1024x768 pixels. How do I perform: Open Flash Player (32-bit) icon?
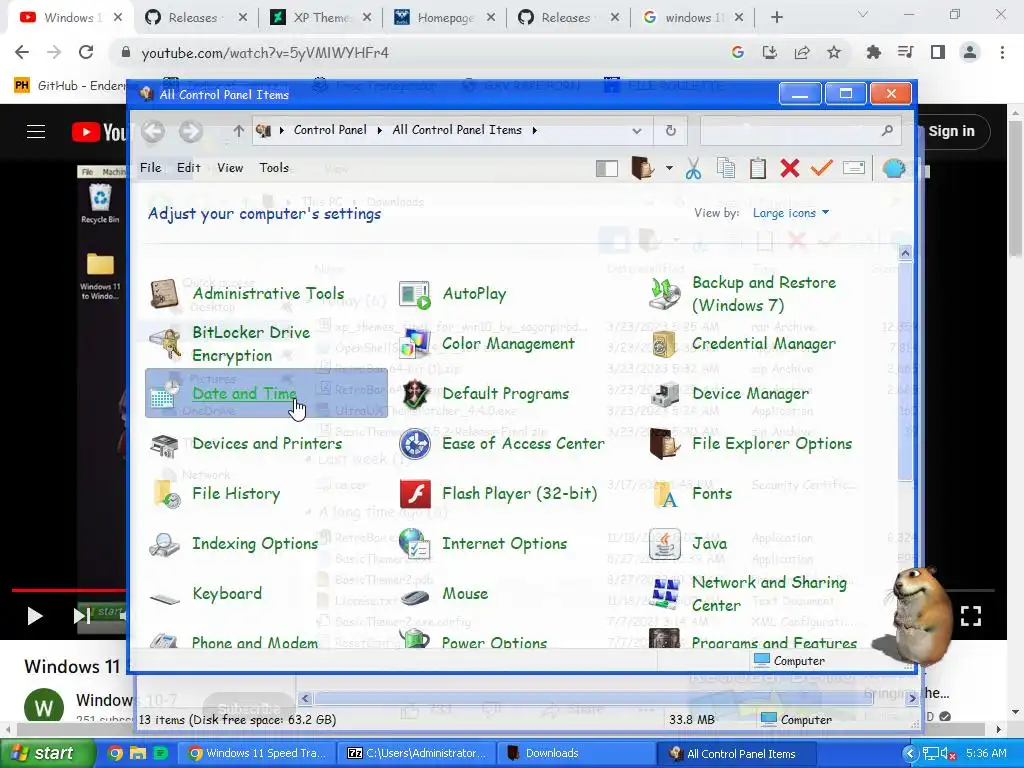[415, 494]
